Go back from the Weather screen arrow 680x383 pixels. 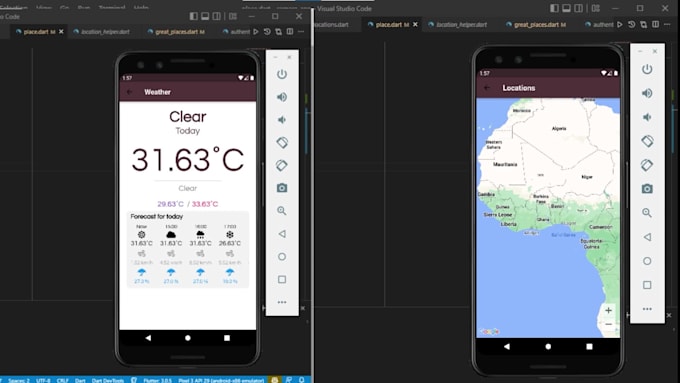(x=130, y=92)
